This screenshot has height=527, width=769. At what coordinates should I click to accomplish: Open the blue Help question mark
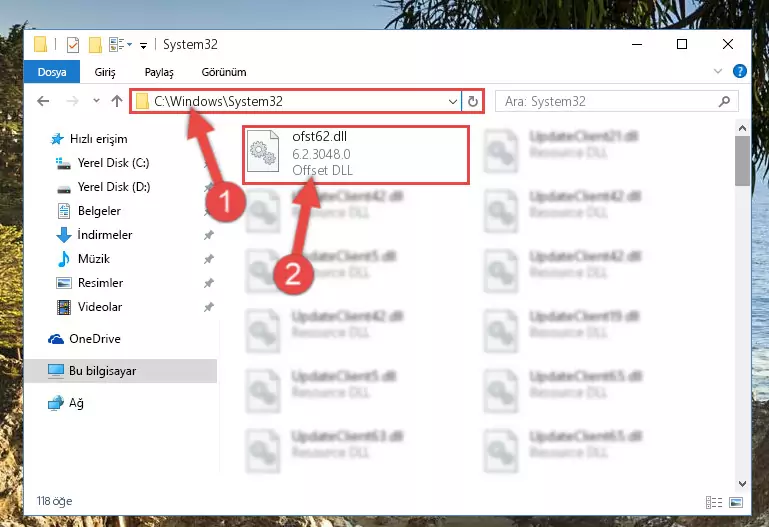740,72
